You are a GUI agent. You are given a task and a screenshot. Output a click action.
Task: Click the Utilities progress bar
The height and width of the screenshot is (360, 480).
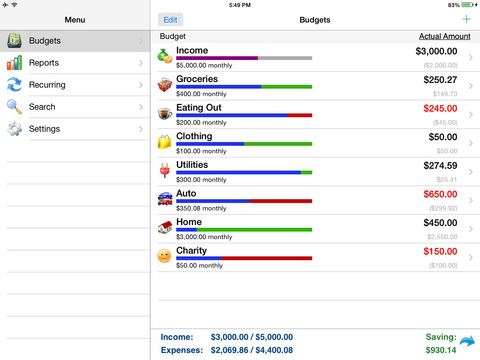(x=244, y=173)
